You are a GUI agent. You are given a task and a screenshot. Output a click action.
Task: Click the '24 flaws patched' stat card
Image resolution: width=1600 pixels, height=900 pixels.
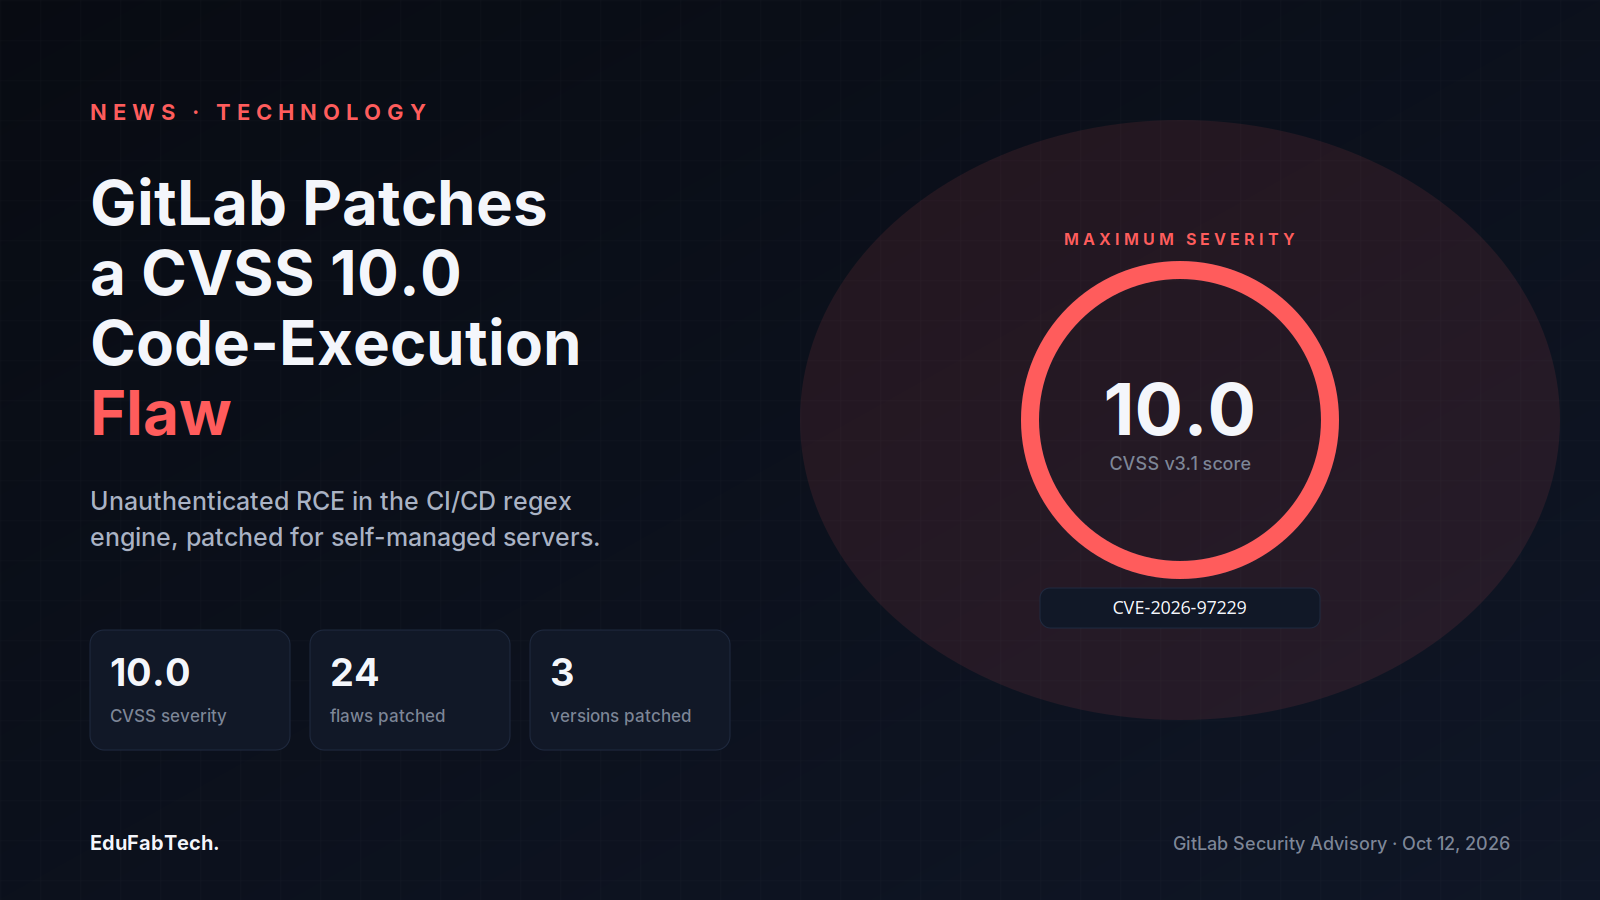(410, 690)
